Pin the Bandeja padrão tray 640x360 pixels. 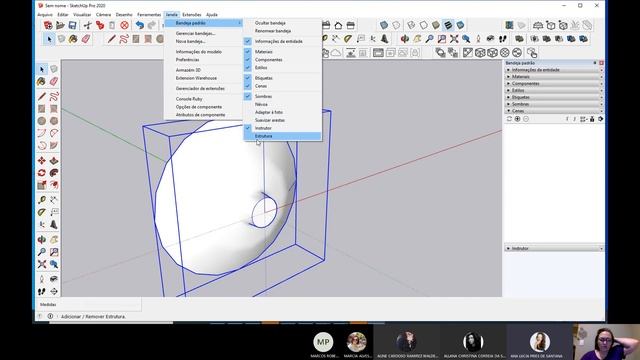click(595, 63)
